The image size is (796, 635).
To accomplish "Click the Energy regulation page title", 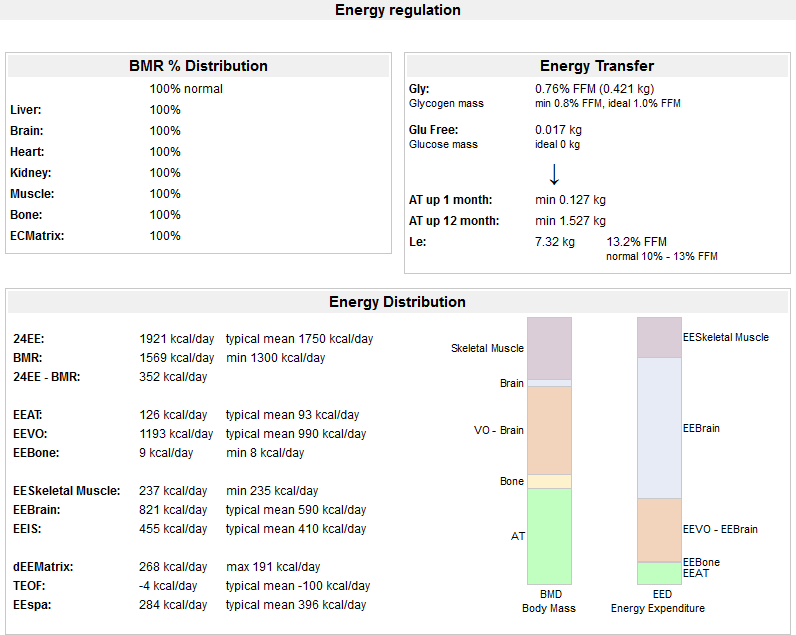I will [397, 10].
